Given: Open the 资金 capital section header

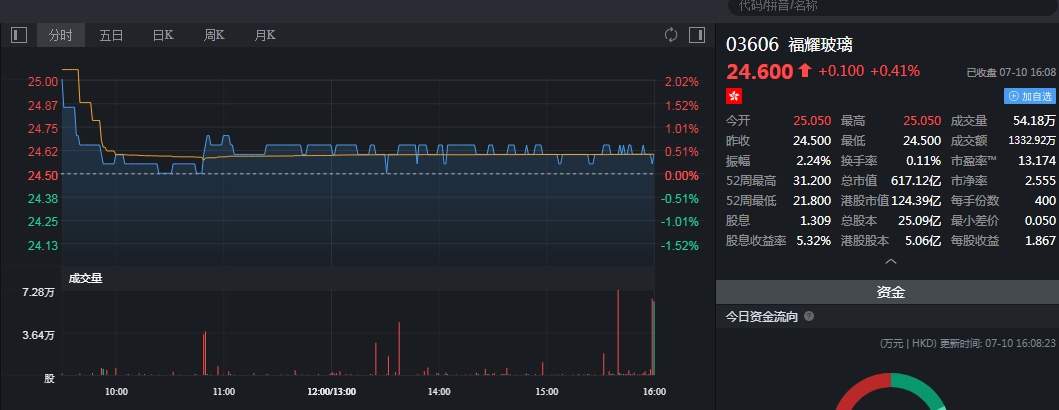Looking at the screenshot, I should click(890, 293).
